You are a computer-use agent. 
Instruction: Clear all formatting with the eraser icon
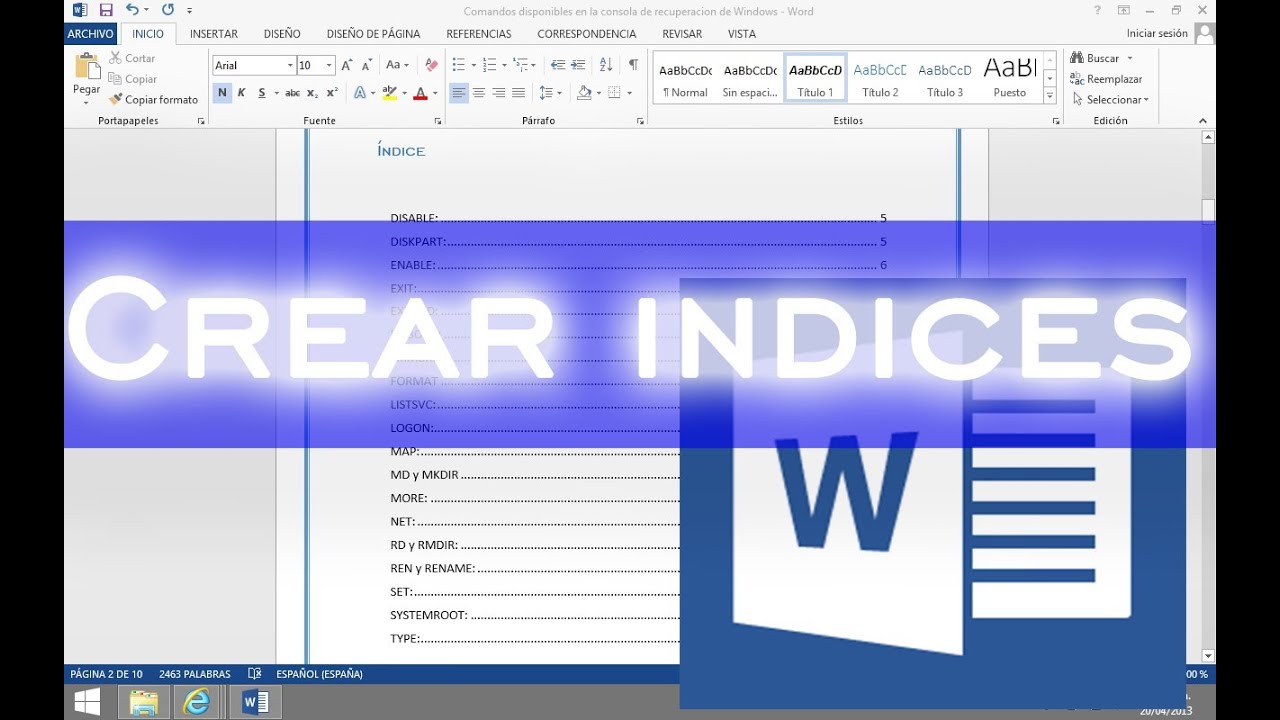[x=431, y=65]
